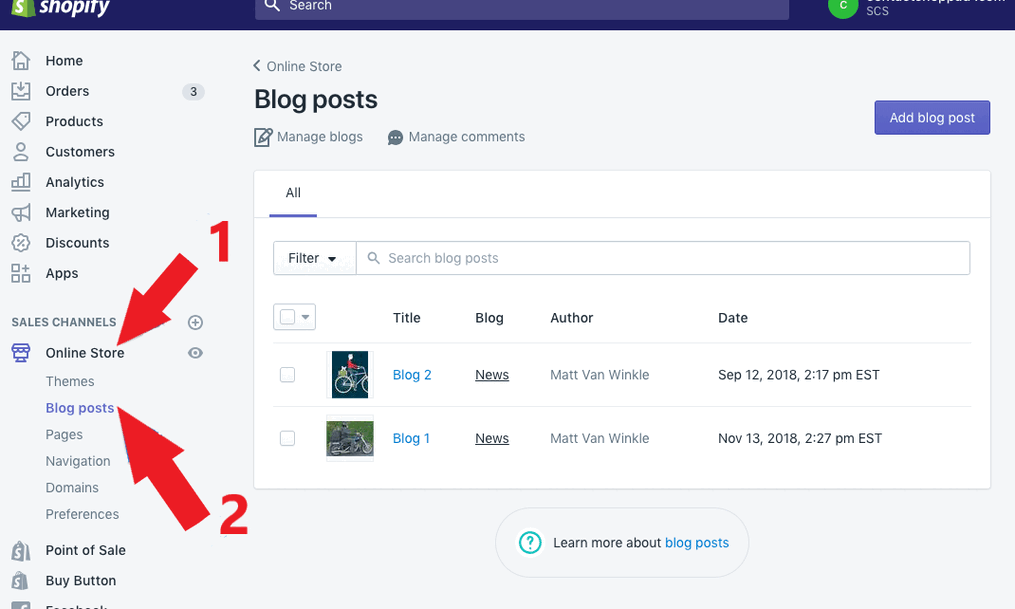Click the Customers sidebar icon
Image resolution: width=1015 pixels, height=609 pixels.
coord(21,151)
